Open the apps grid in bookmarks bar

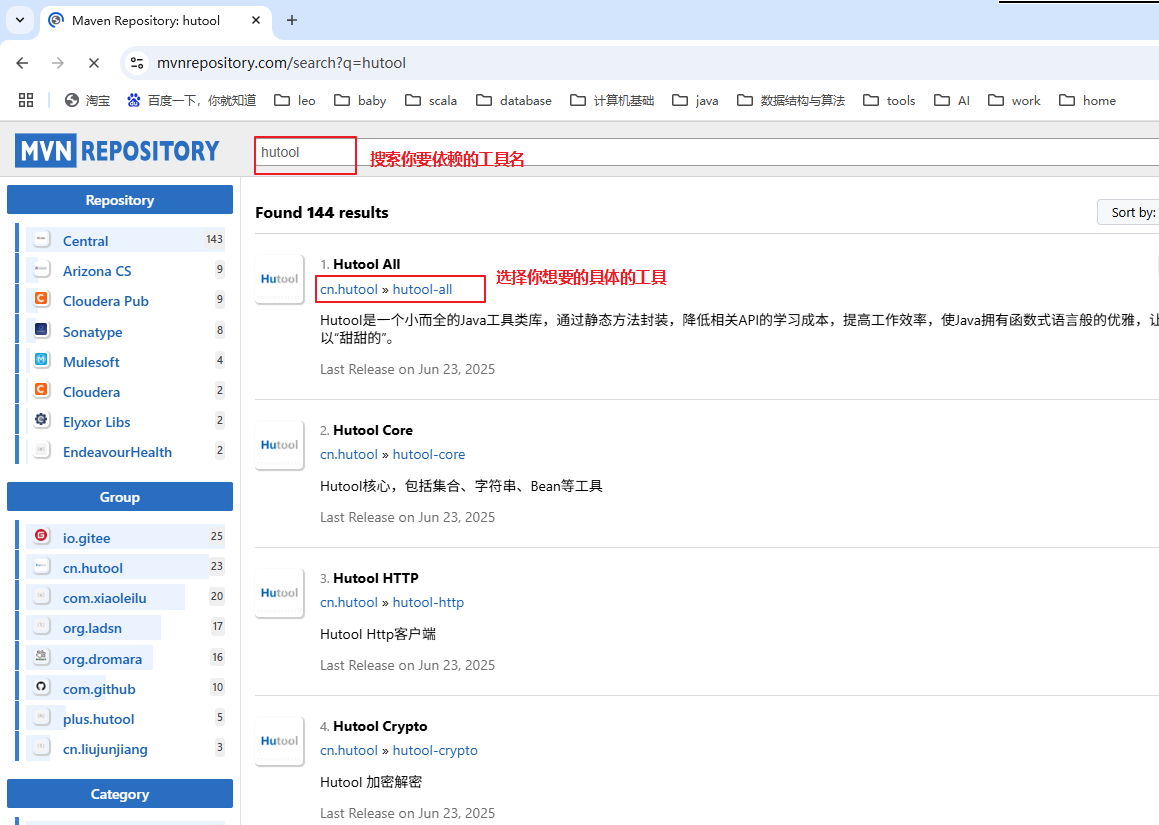(x=26, y=101)
